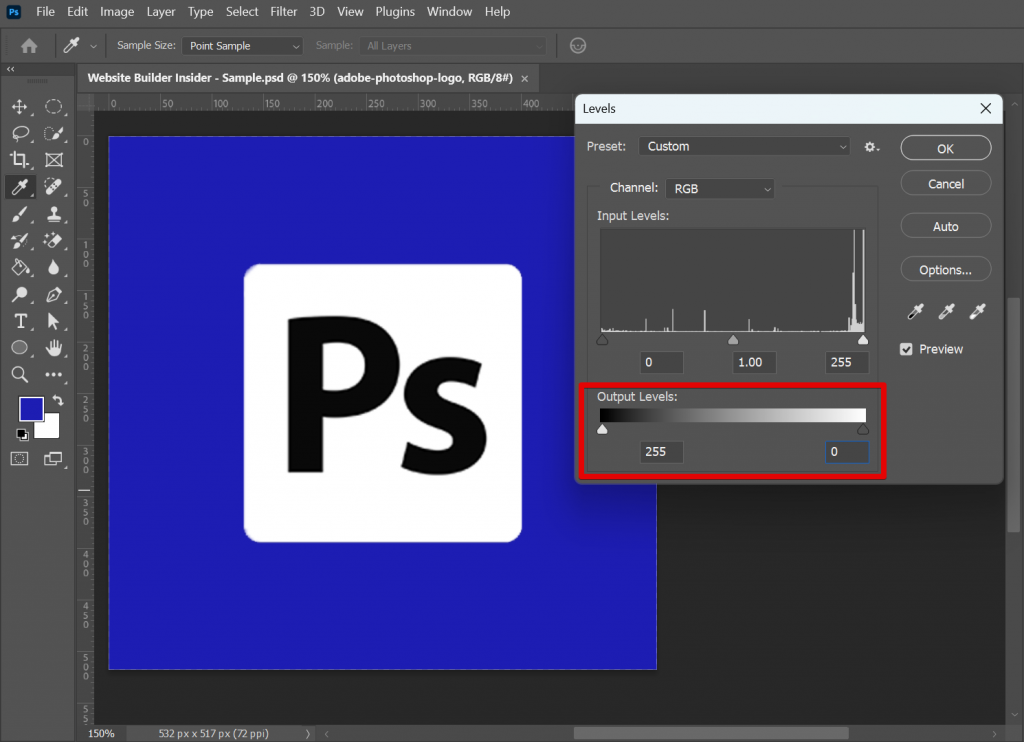This screenshot has width=1024, height=742.
Task: Click the input midtone gamma field
Action: 753,362
